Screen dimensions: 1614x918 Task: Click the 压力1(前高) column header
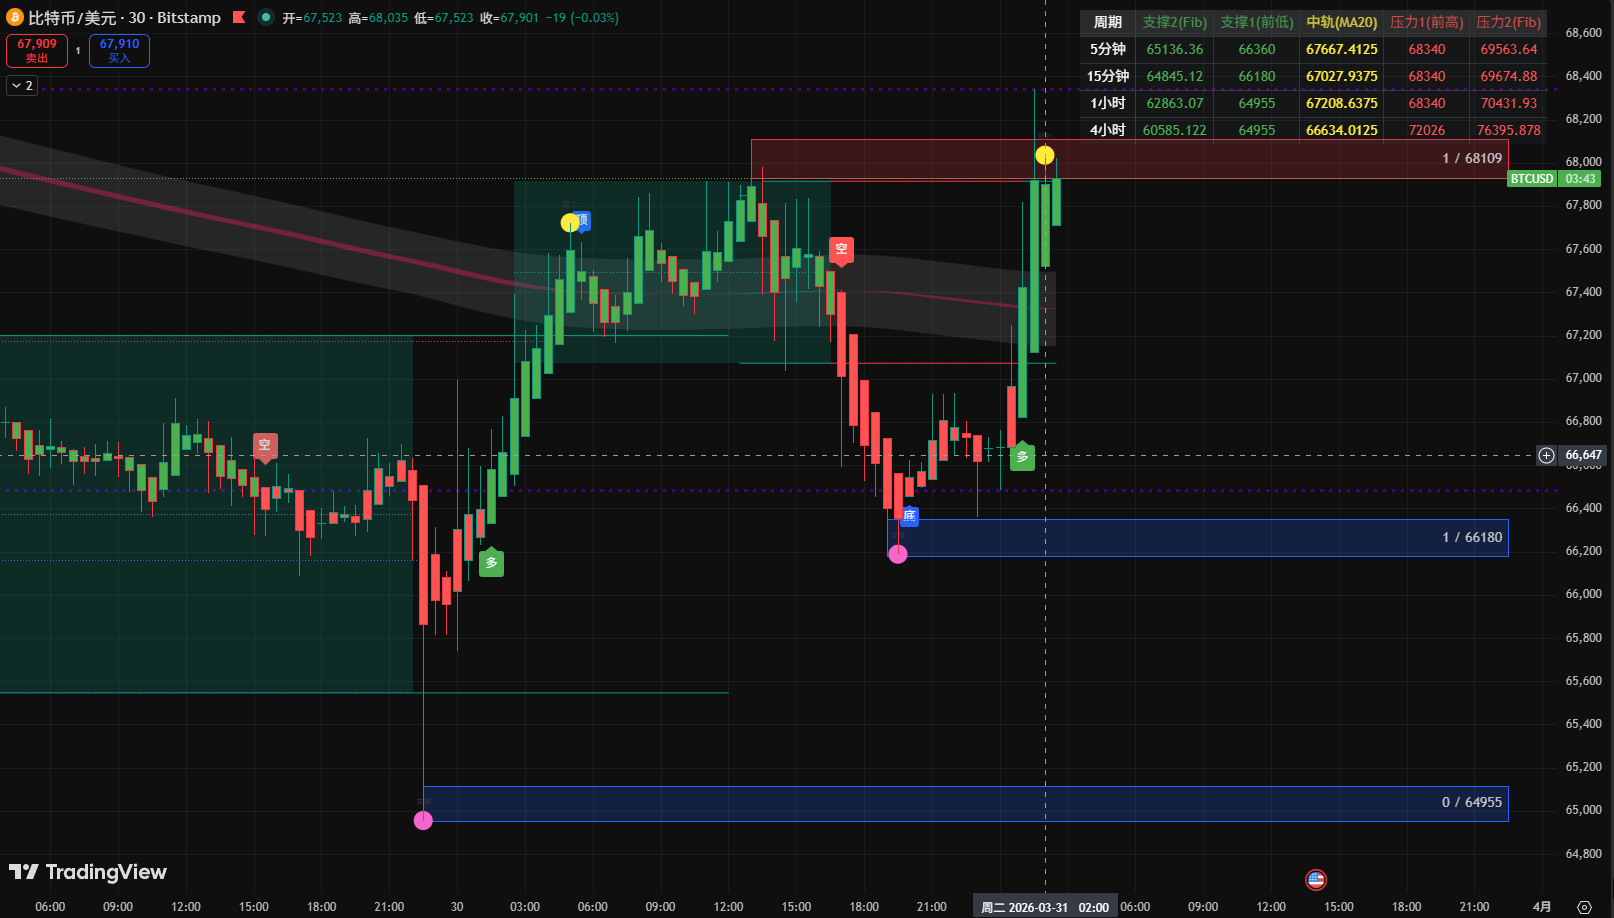1427,22
